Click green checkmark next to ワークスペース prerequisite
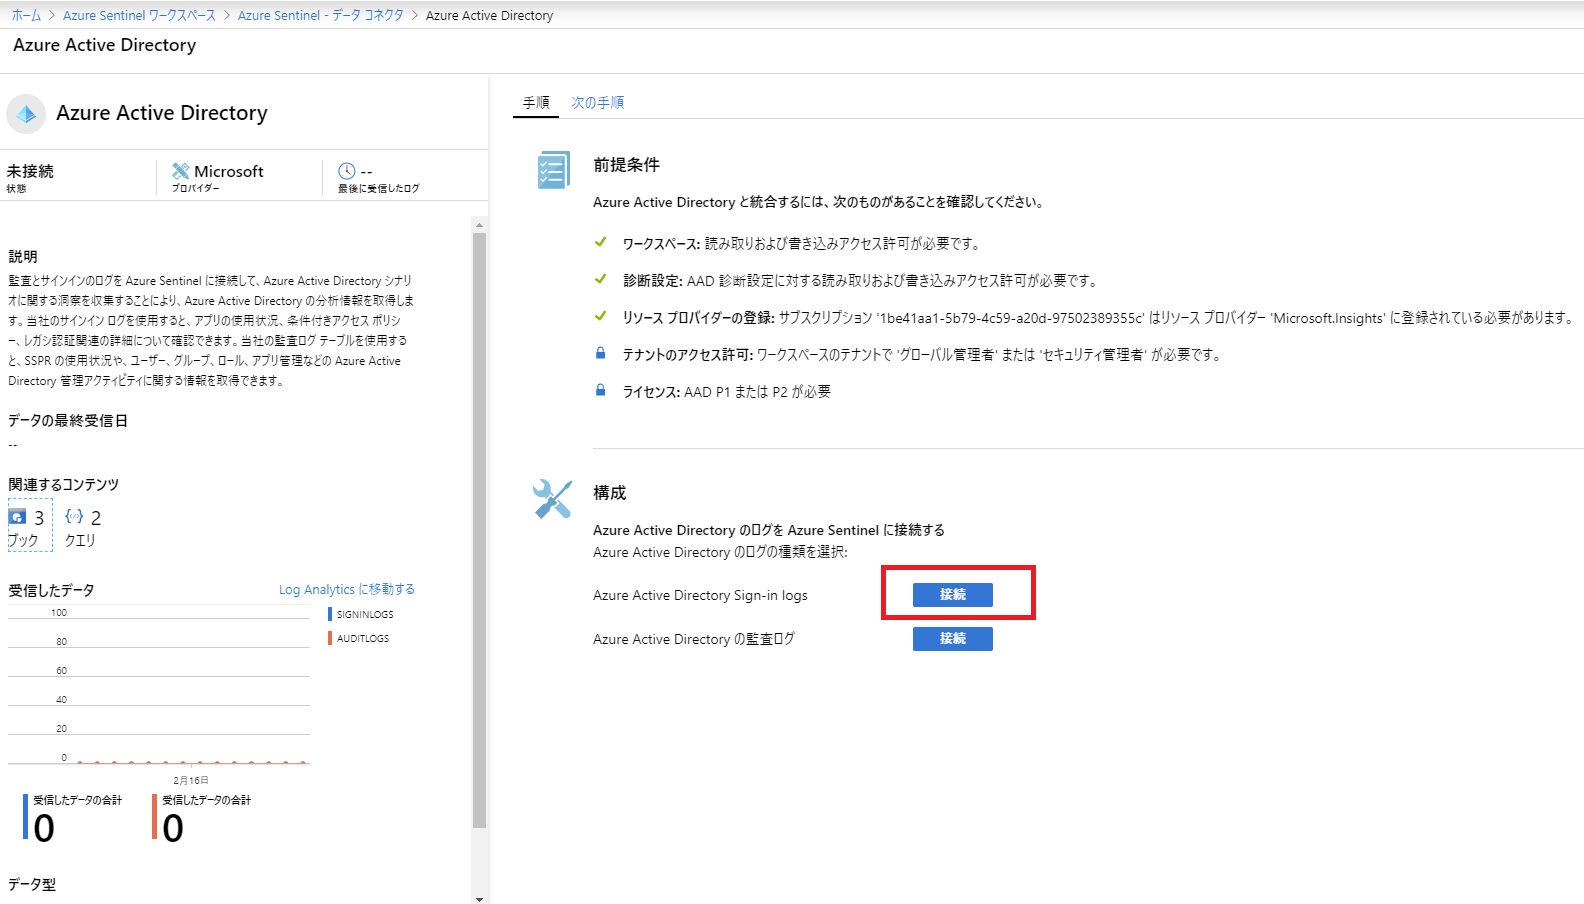The image size is (1584, 904). [600, 242]
